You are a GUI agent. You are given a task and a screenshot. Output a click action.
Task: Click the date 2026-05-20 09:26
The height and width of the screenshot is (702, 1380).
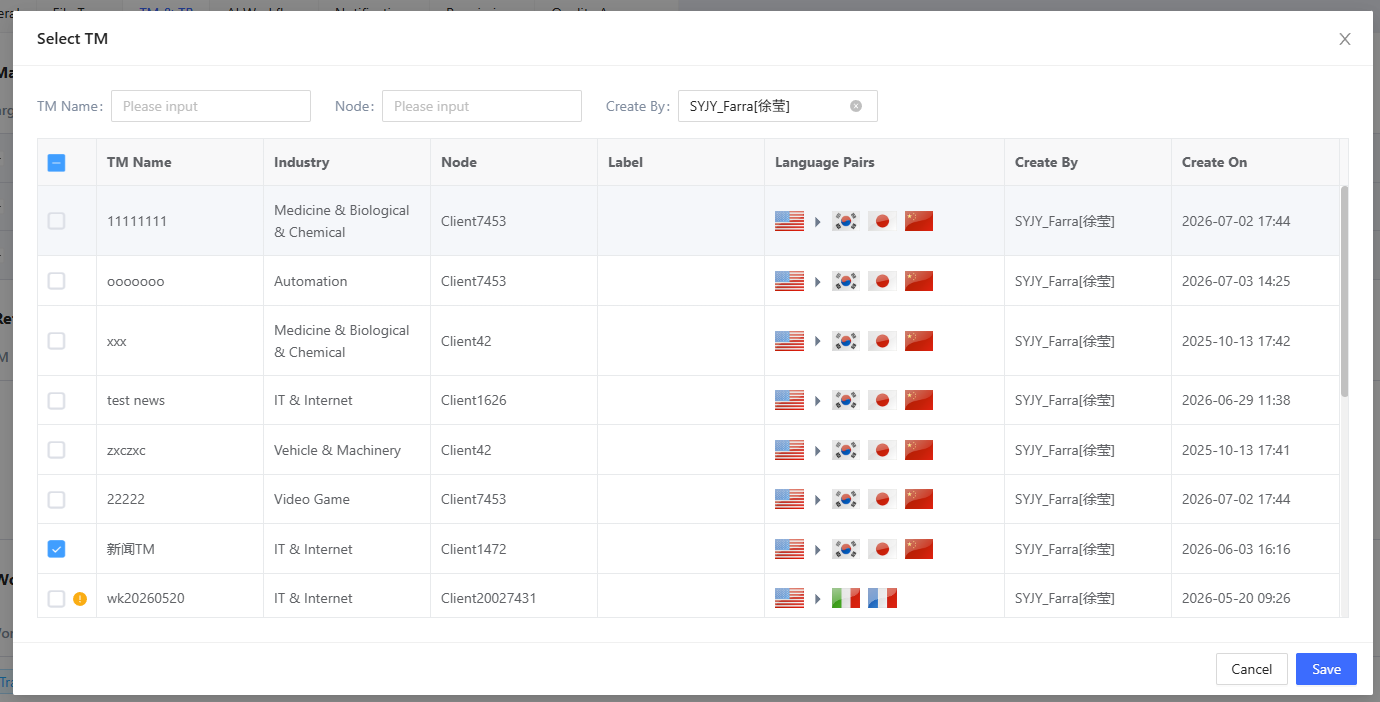1236,598
